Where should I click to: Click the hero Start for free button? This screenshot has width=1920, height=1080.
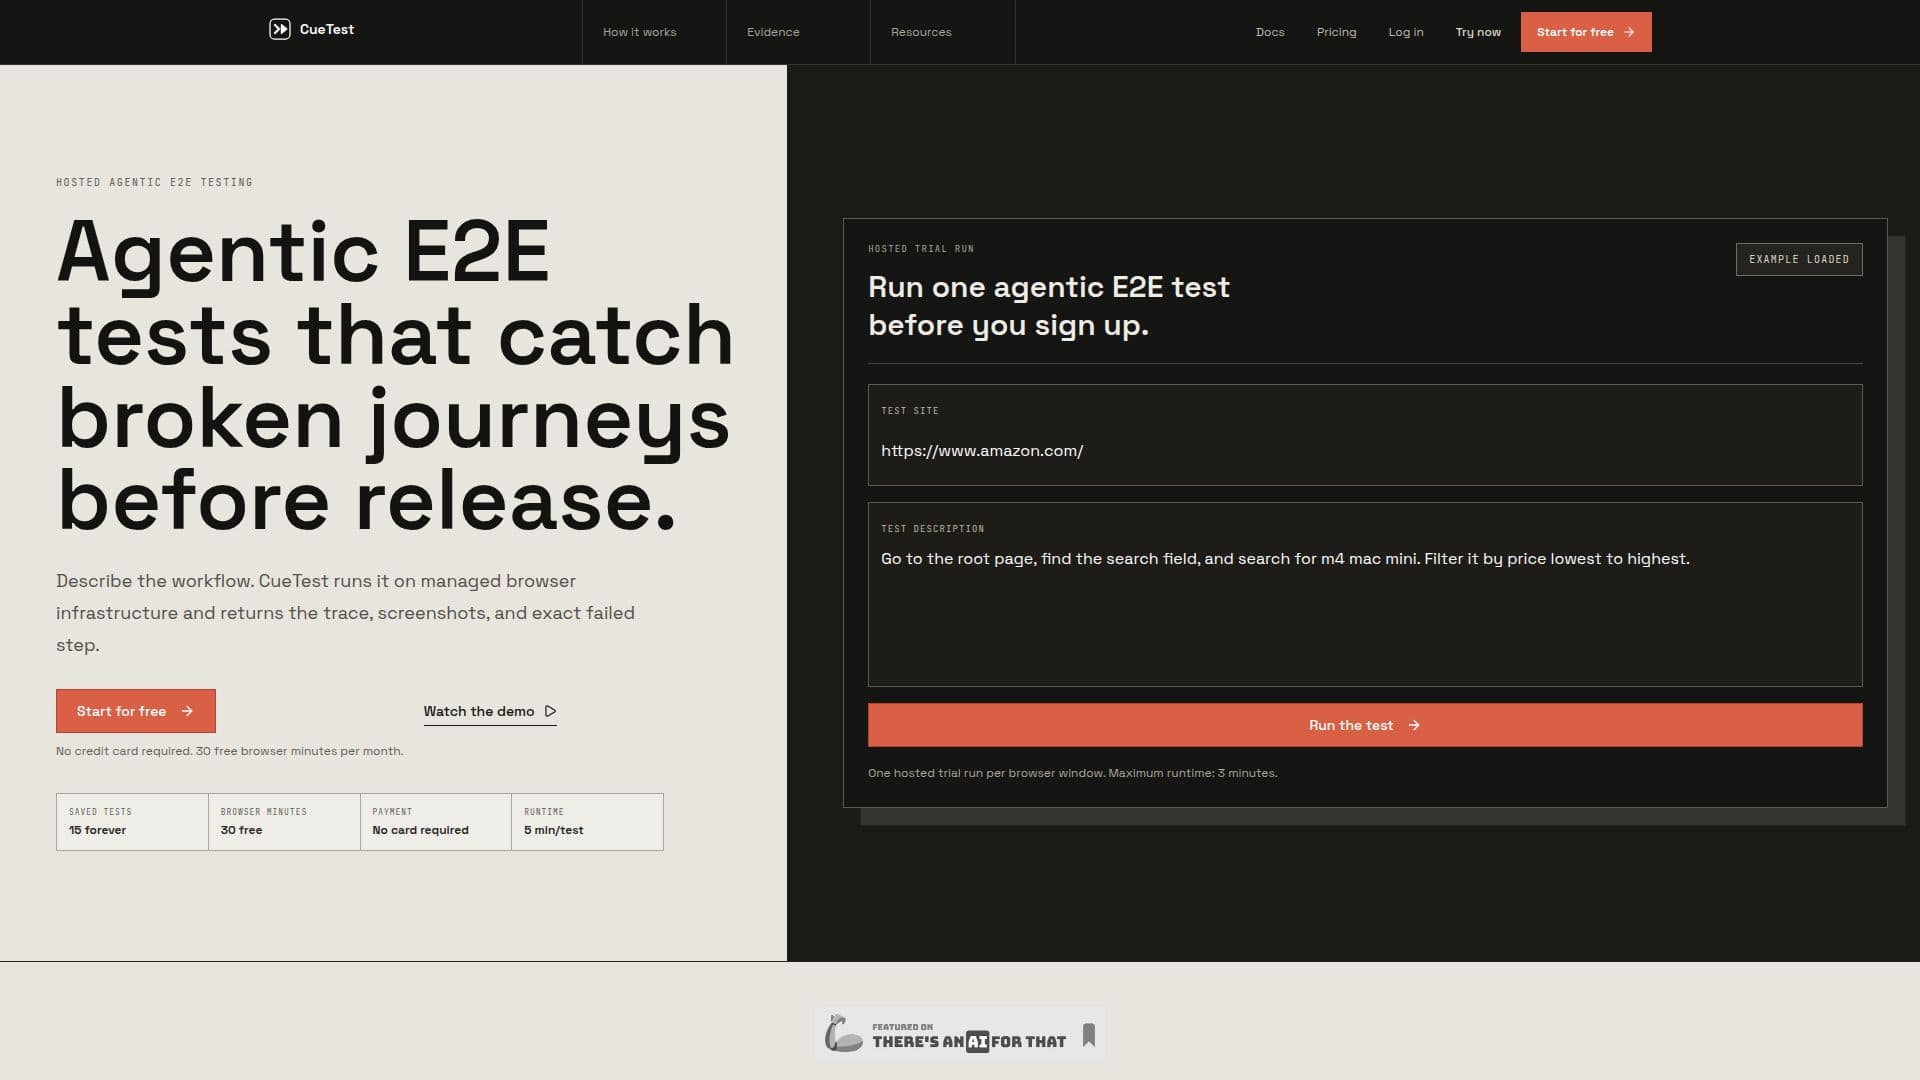tap(136, 711)
